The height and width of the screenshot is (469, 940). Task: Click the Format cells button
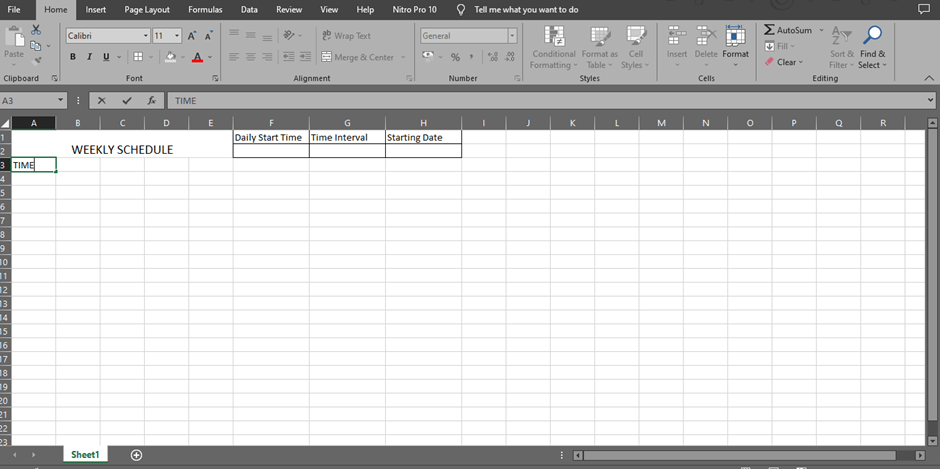click(x=736, y=47)
